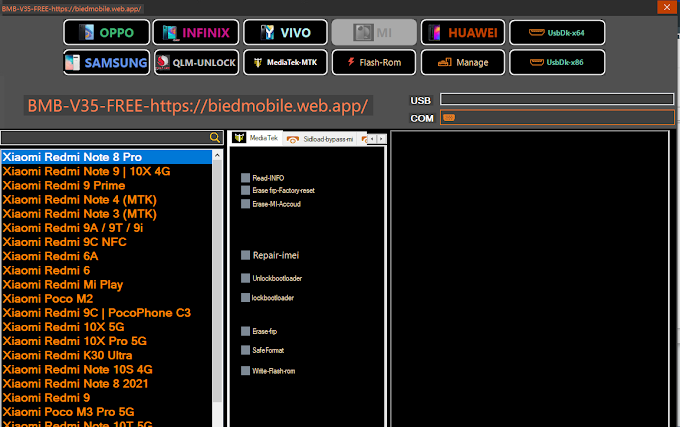
Task: Open the OPPO brand section
Action: [x=107, y=33]
